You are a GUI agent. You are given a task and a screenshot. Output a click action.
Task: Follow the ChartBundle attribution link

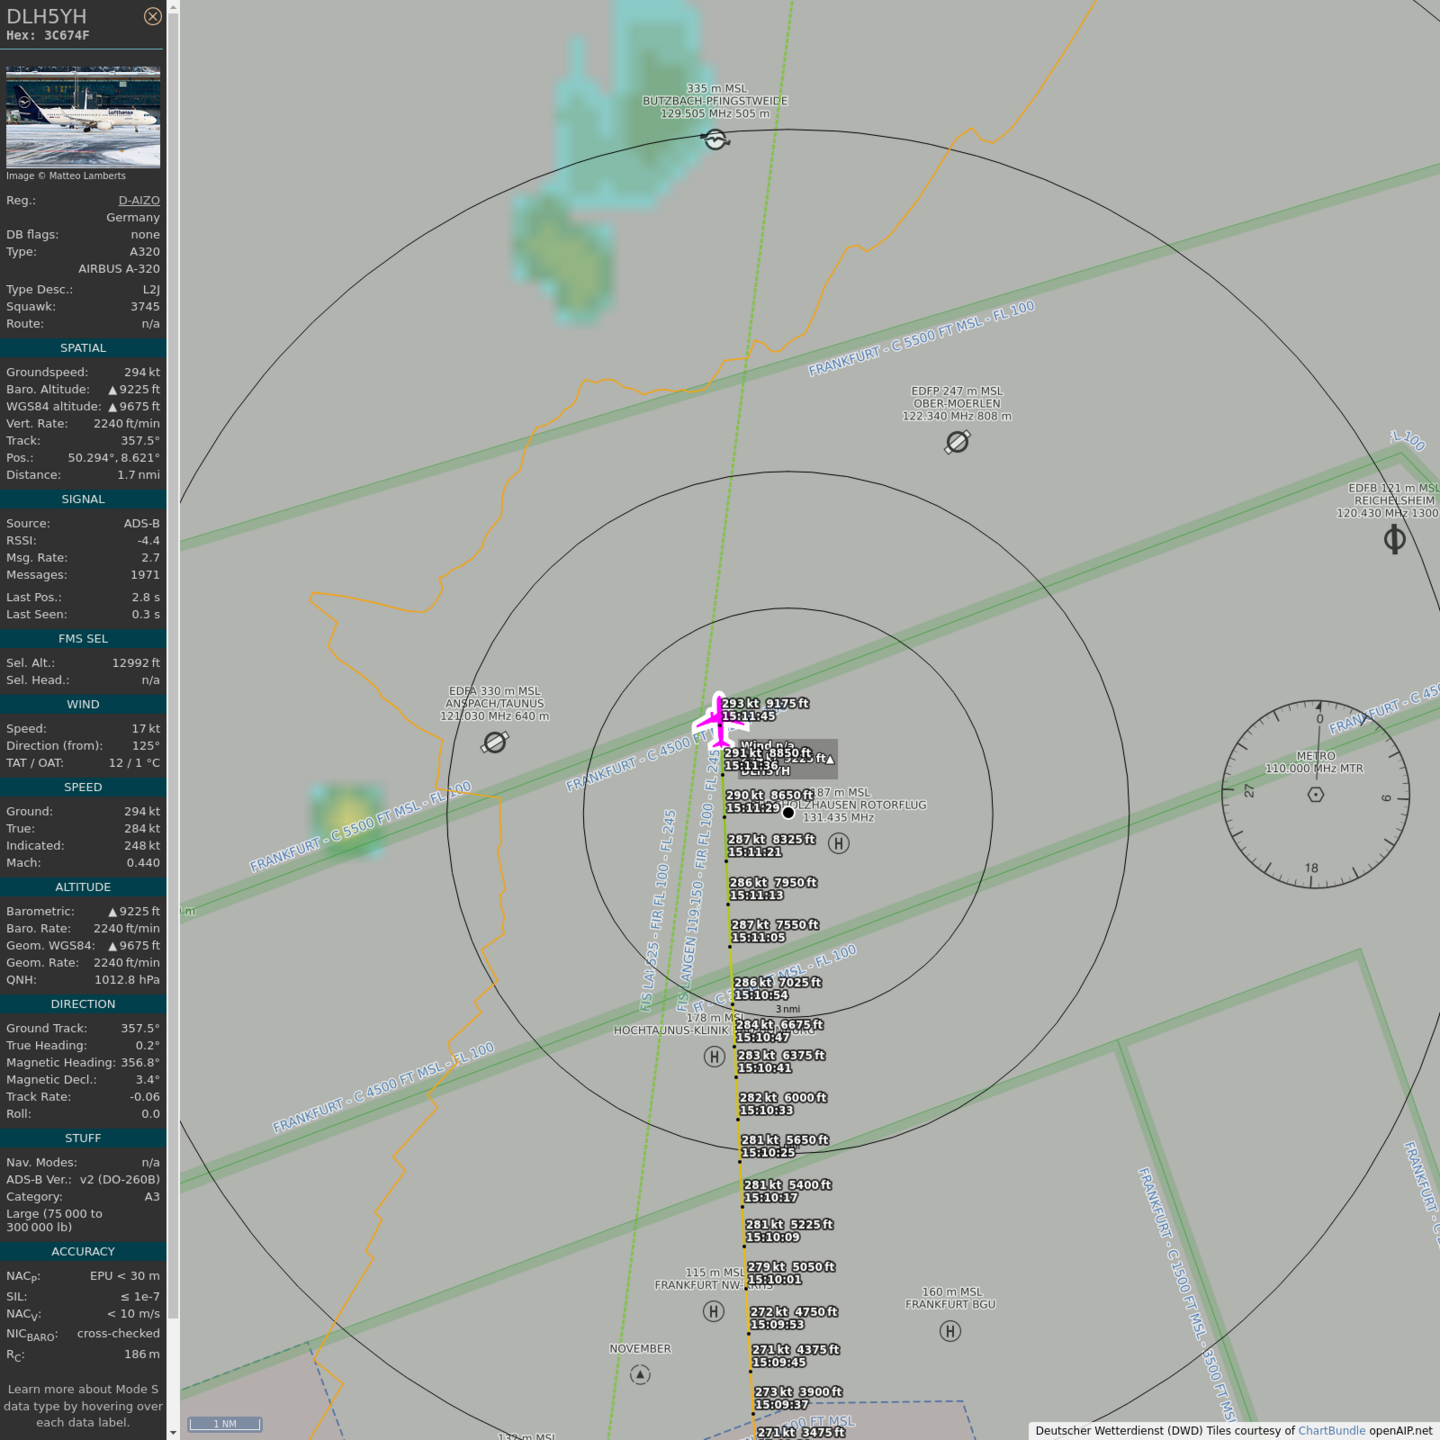(x=1331, y=1430)
